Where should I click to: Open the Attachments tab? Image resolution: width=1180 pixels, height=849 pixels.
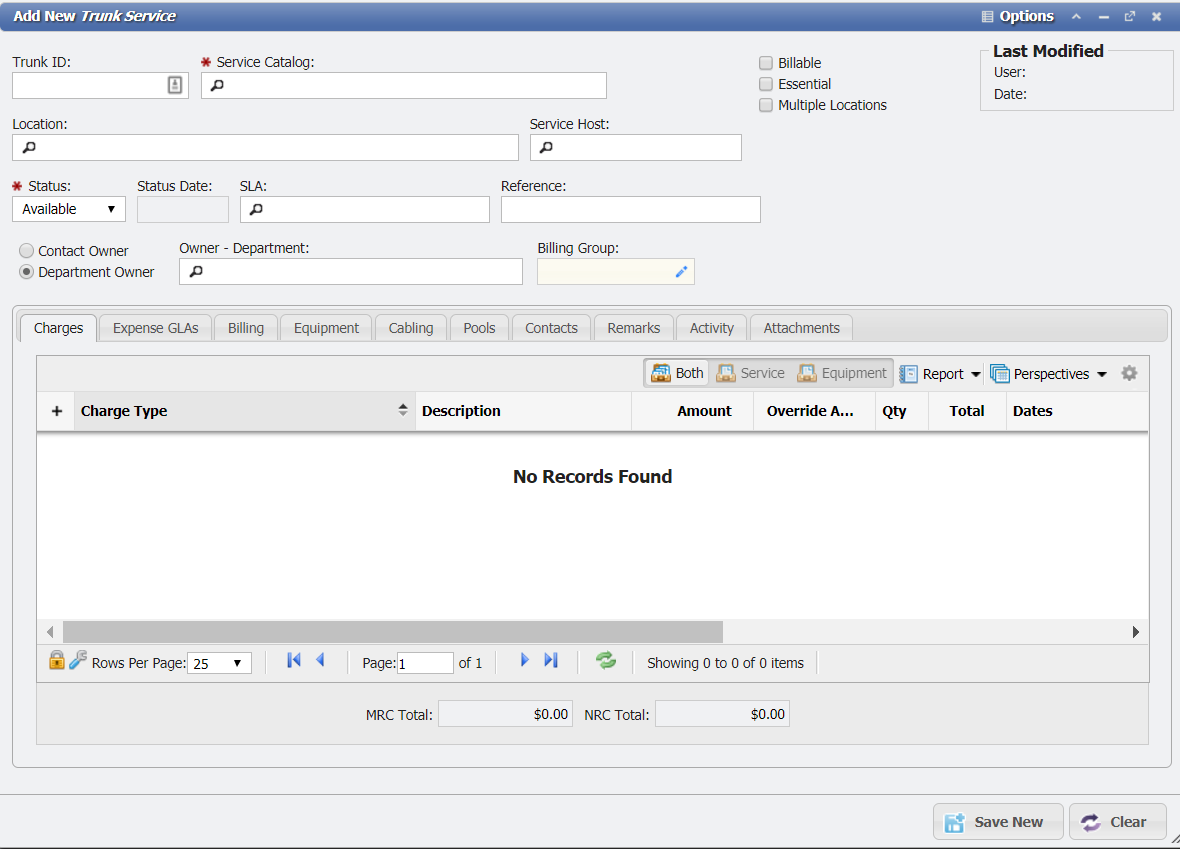801,328
